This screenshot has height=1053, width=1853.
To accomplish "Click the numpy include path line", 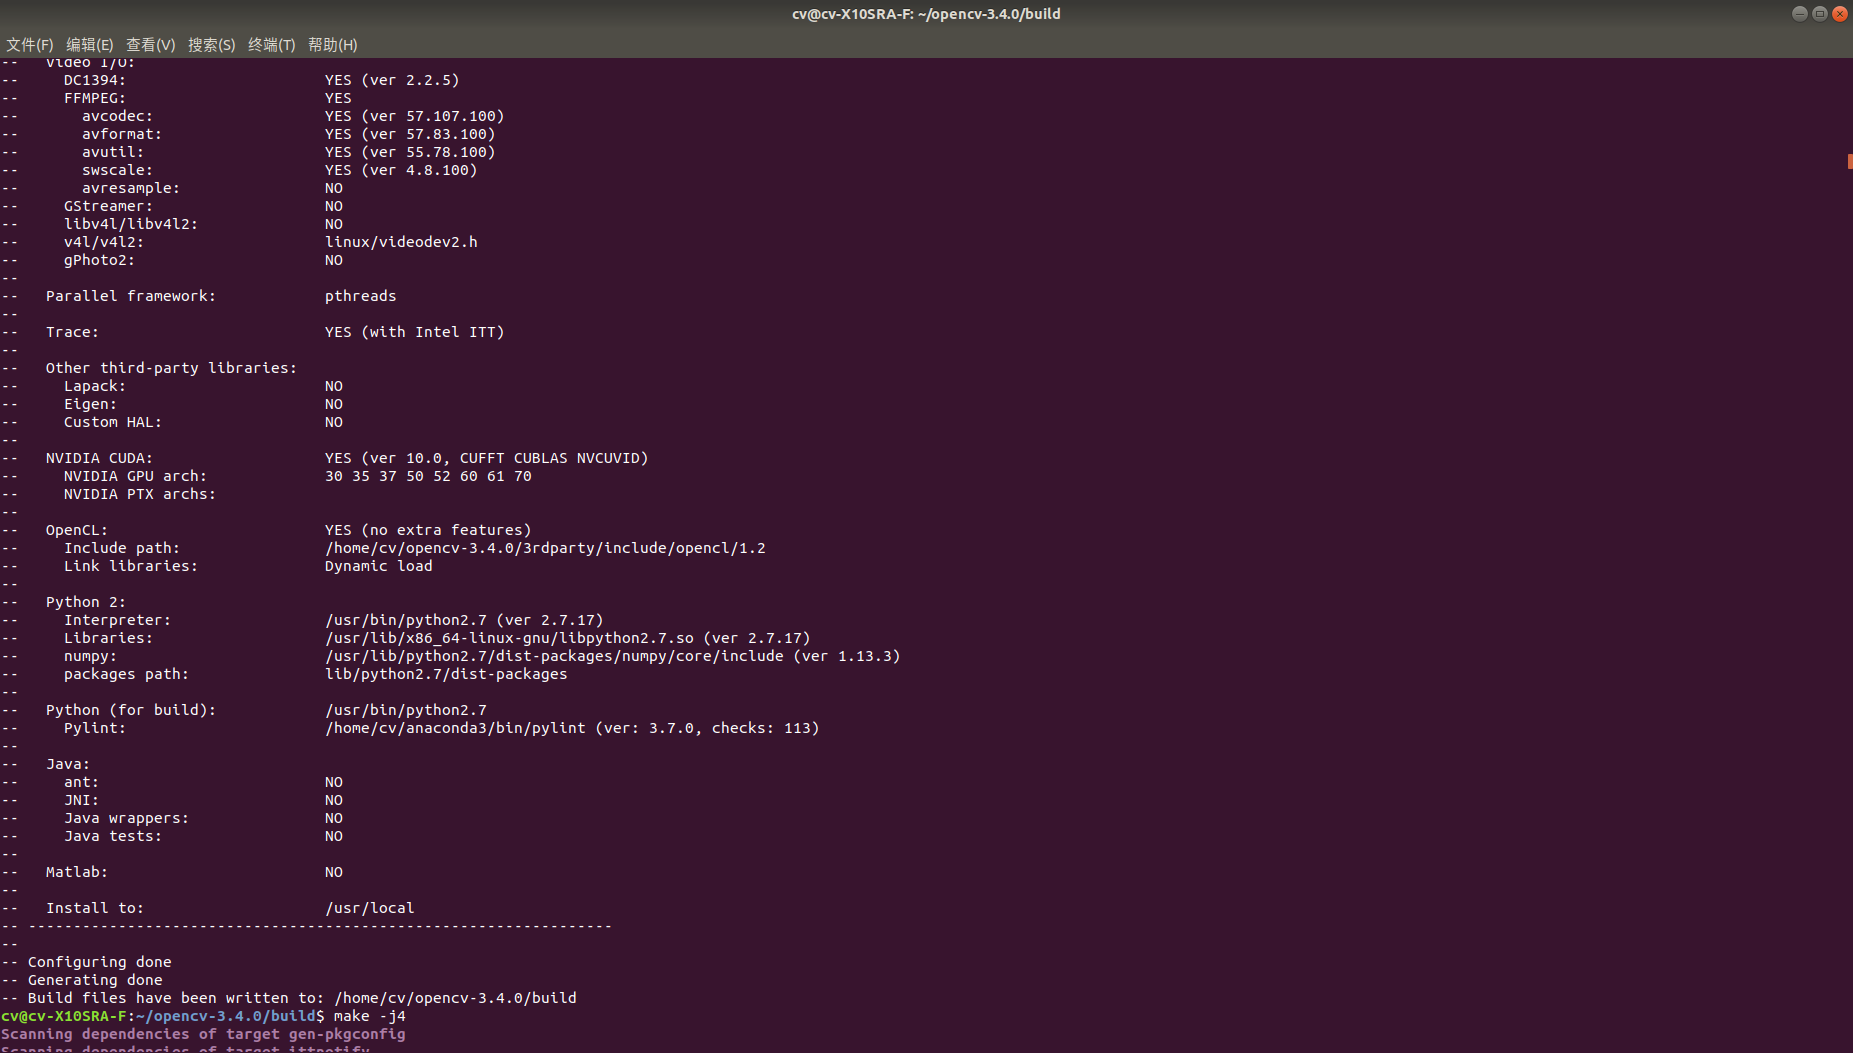I will click(x=612, y=656).
